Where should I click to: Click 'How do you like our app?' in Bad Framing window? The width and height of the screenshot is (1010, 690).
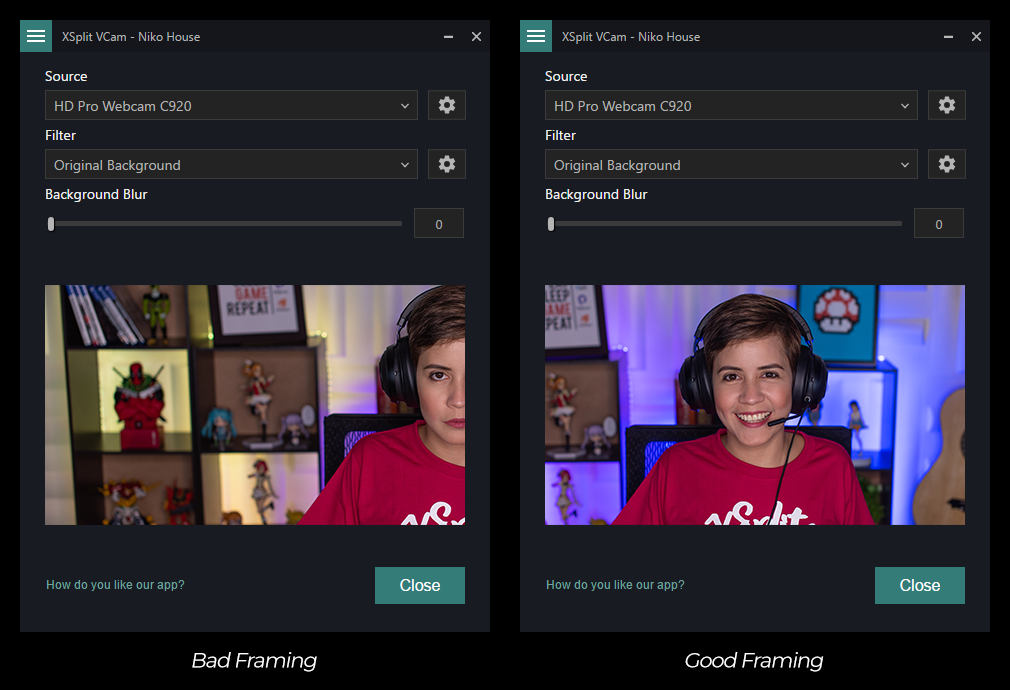point(115,585)
